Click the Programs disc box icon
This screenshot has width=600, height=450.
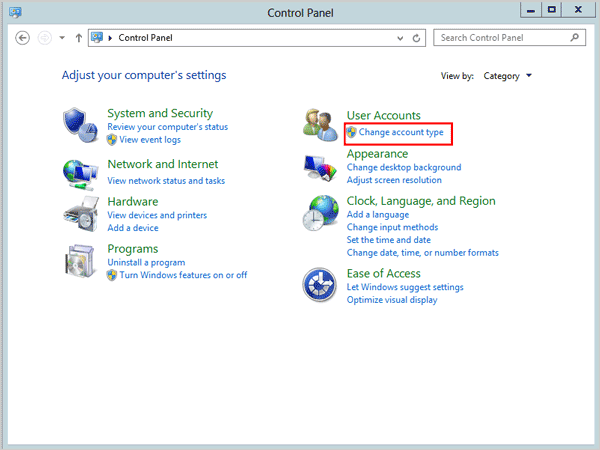(x=80, y=261)
